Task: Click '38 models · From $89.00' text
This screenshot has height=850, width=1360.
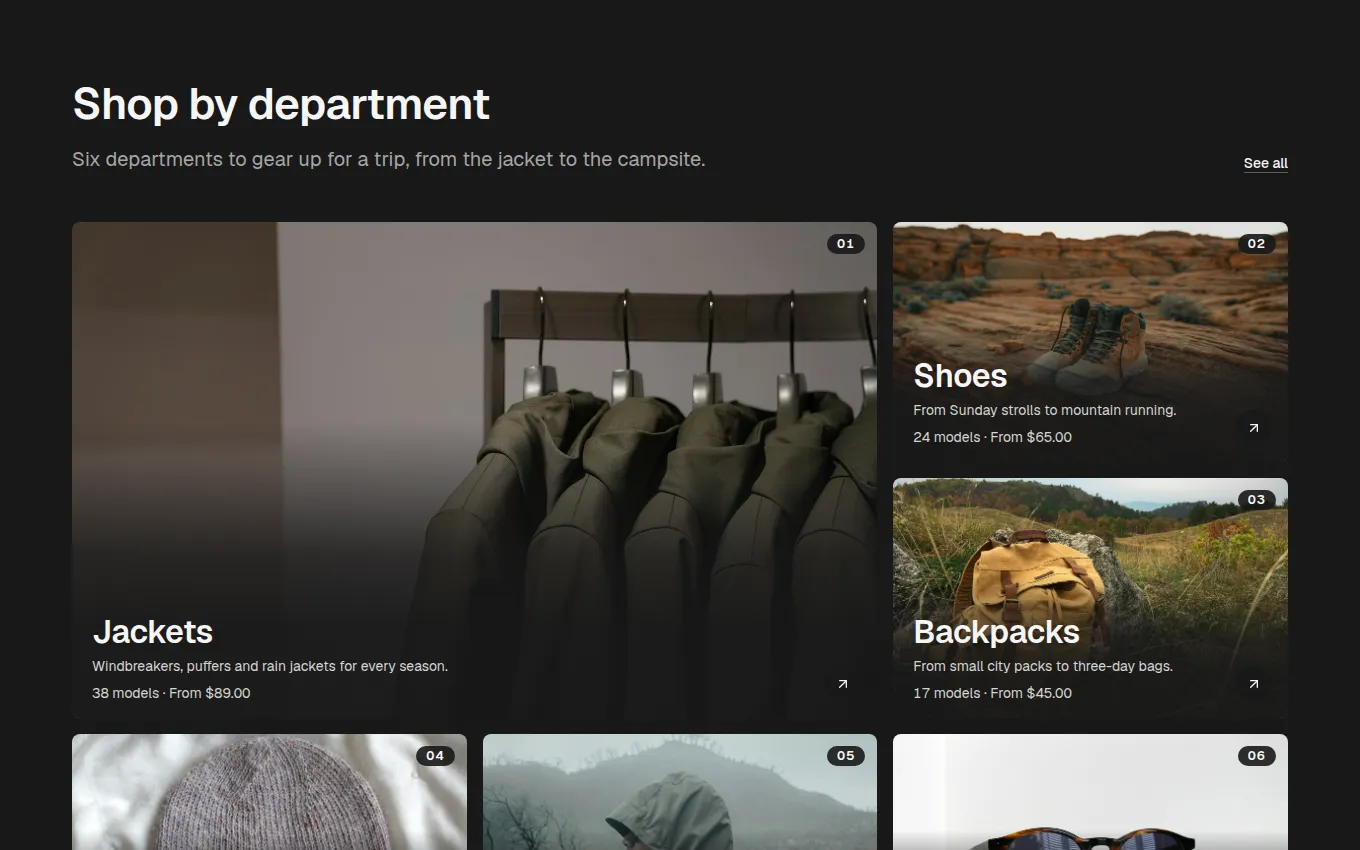Action: pos(171,693)
